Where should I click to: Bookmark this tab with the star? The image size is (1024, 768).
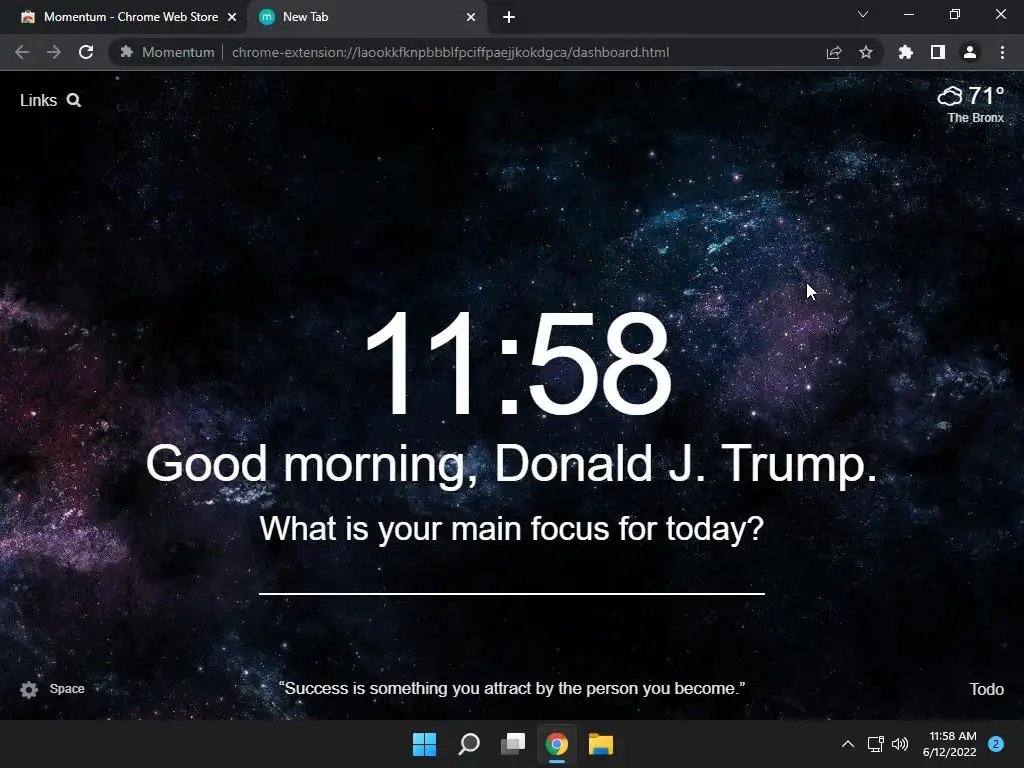[866, 52]
